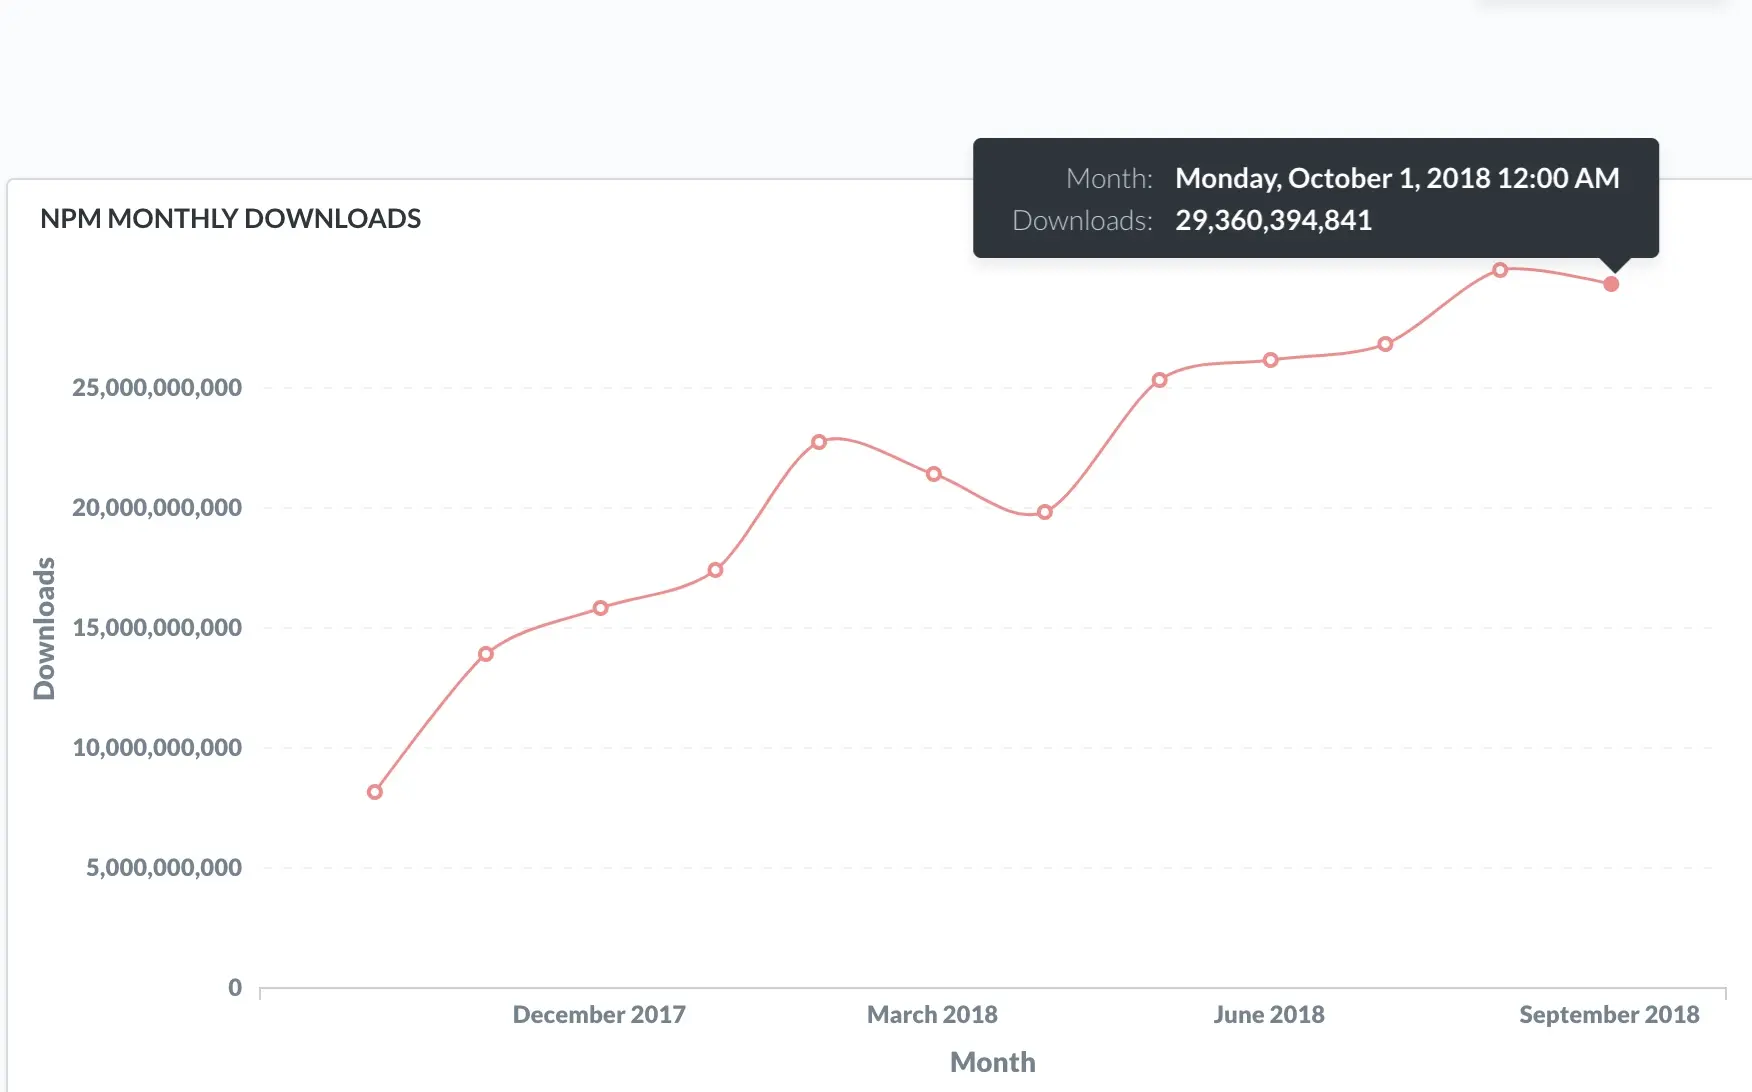Click the June 2018 x-axis label
Viewport: 1752px width, 1092px height.
pos(1269,1014)
